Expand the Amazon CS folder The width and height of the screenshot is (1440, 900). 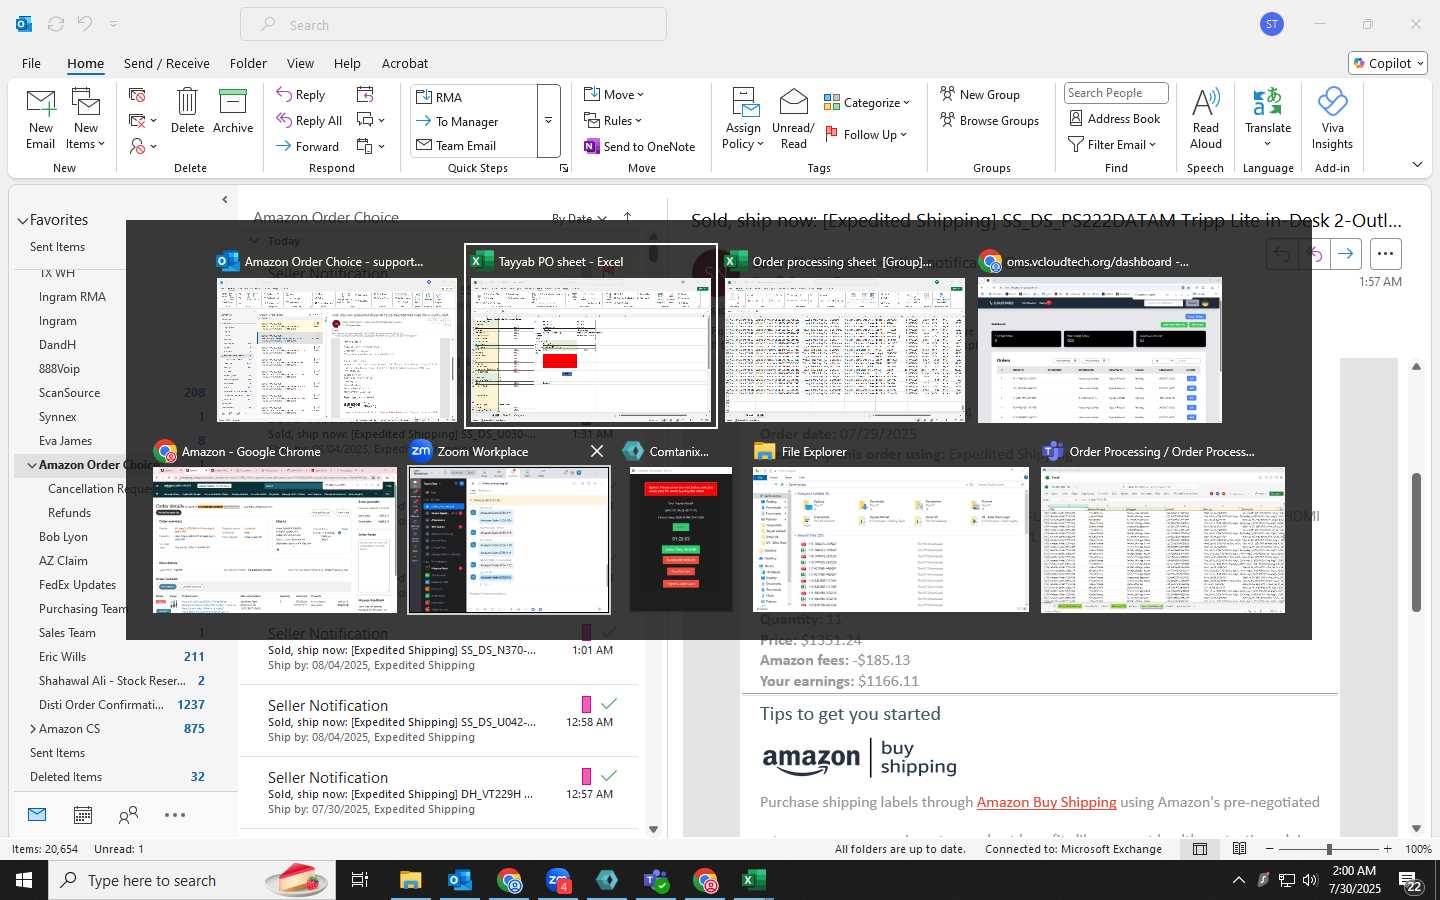[x=33, y=729]
